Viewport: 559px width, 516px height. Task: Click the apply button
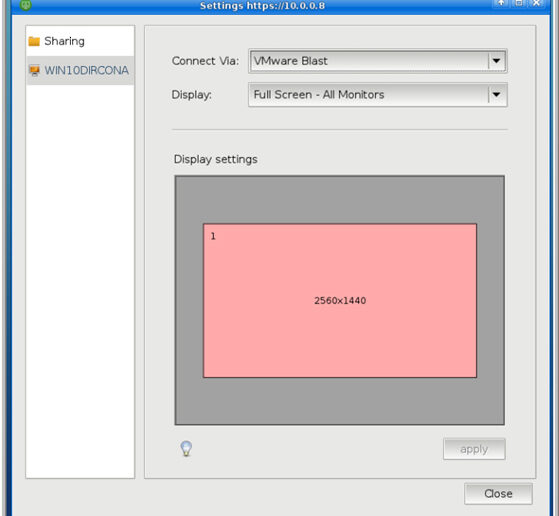(474, 449)
